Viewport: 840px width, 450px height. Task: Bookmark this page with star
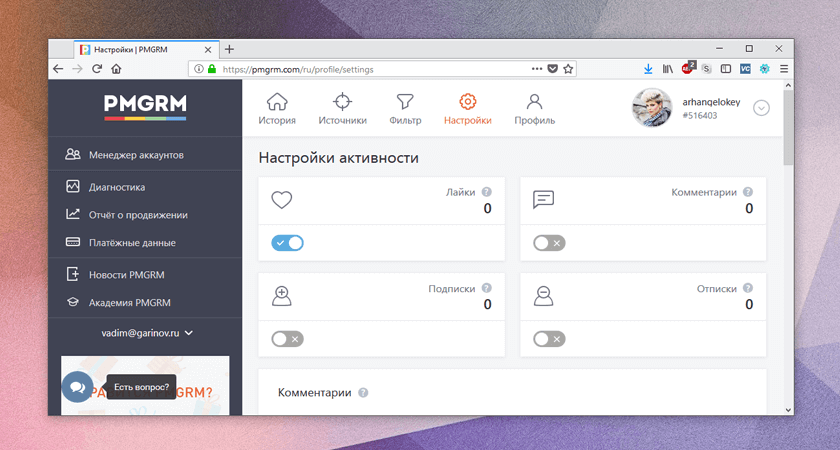point(568,69)
